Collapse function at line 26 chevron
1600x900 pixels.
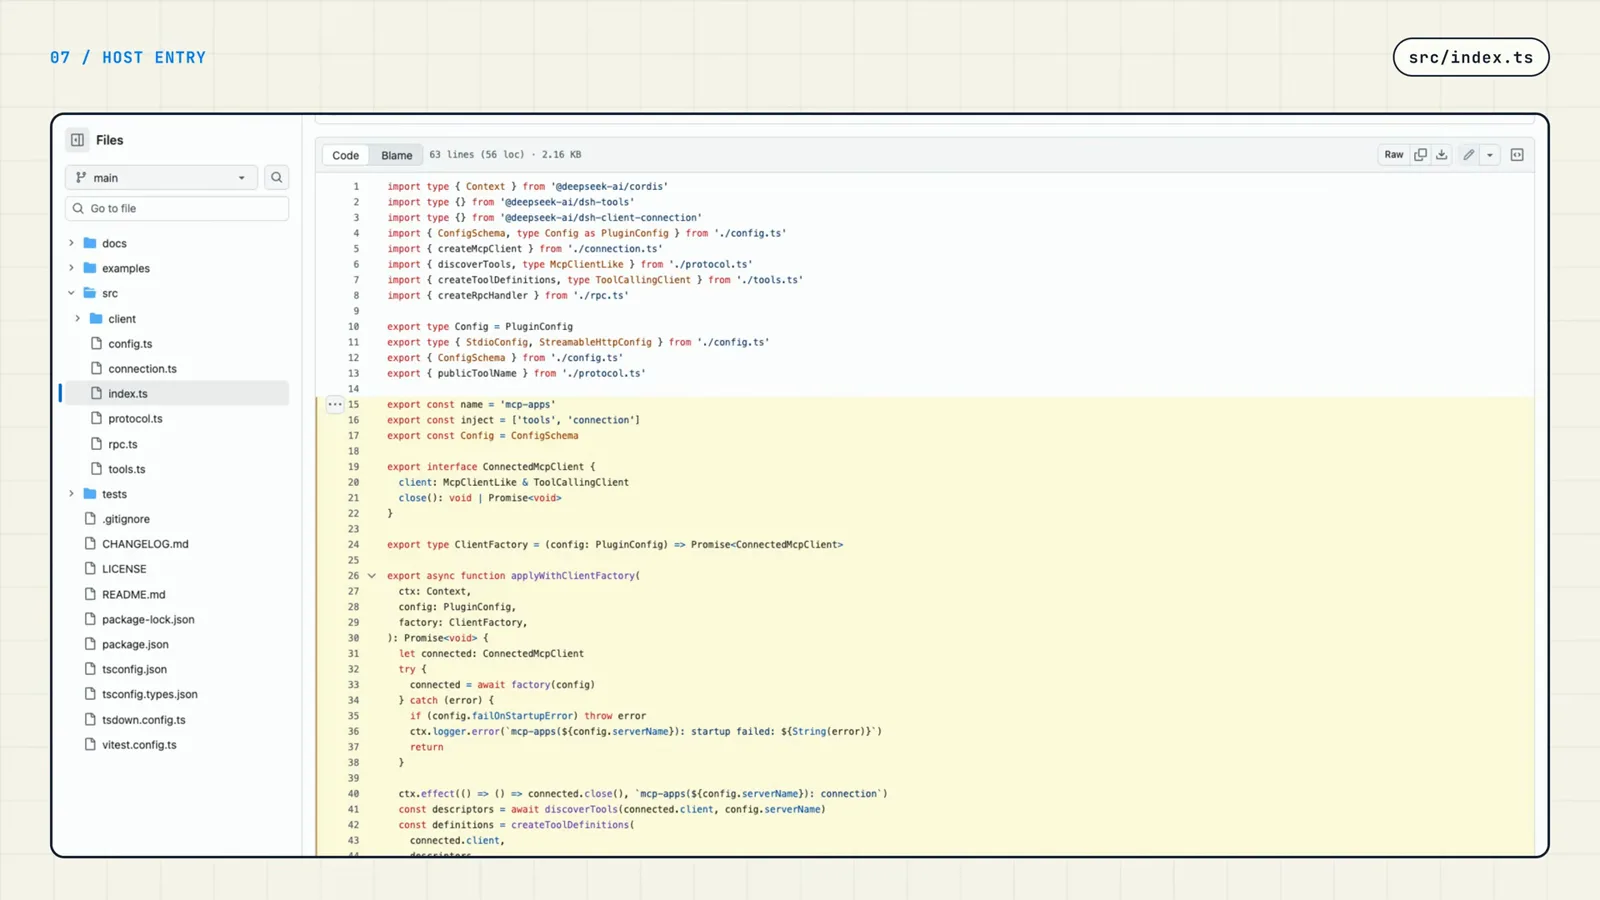[372, 576]
